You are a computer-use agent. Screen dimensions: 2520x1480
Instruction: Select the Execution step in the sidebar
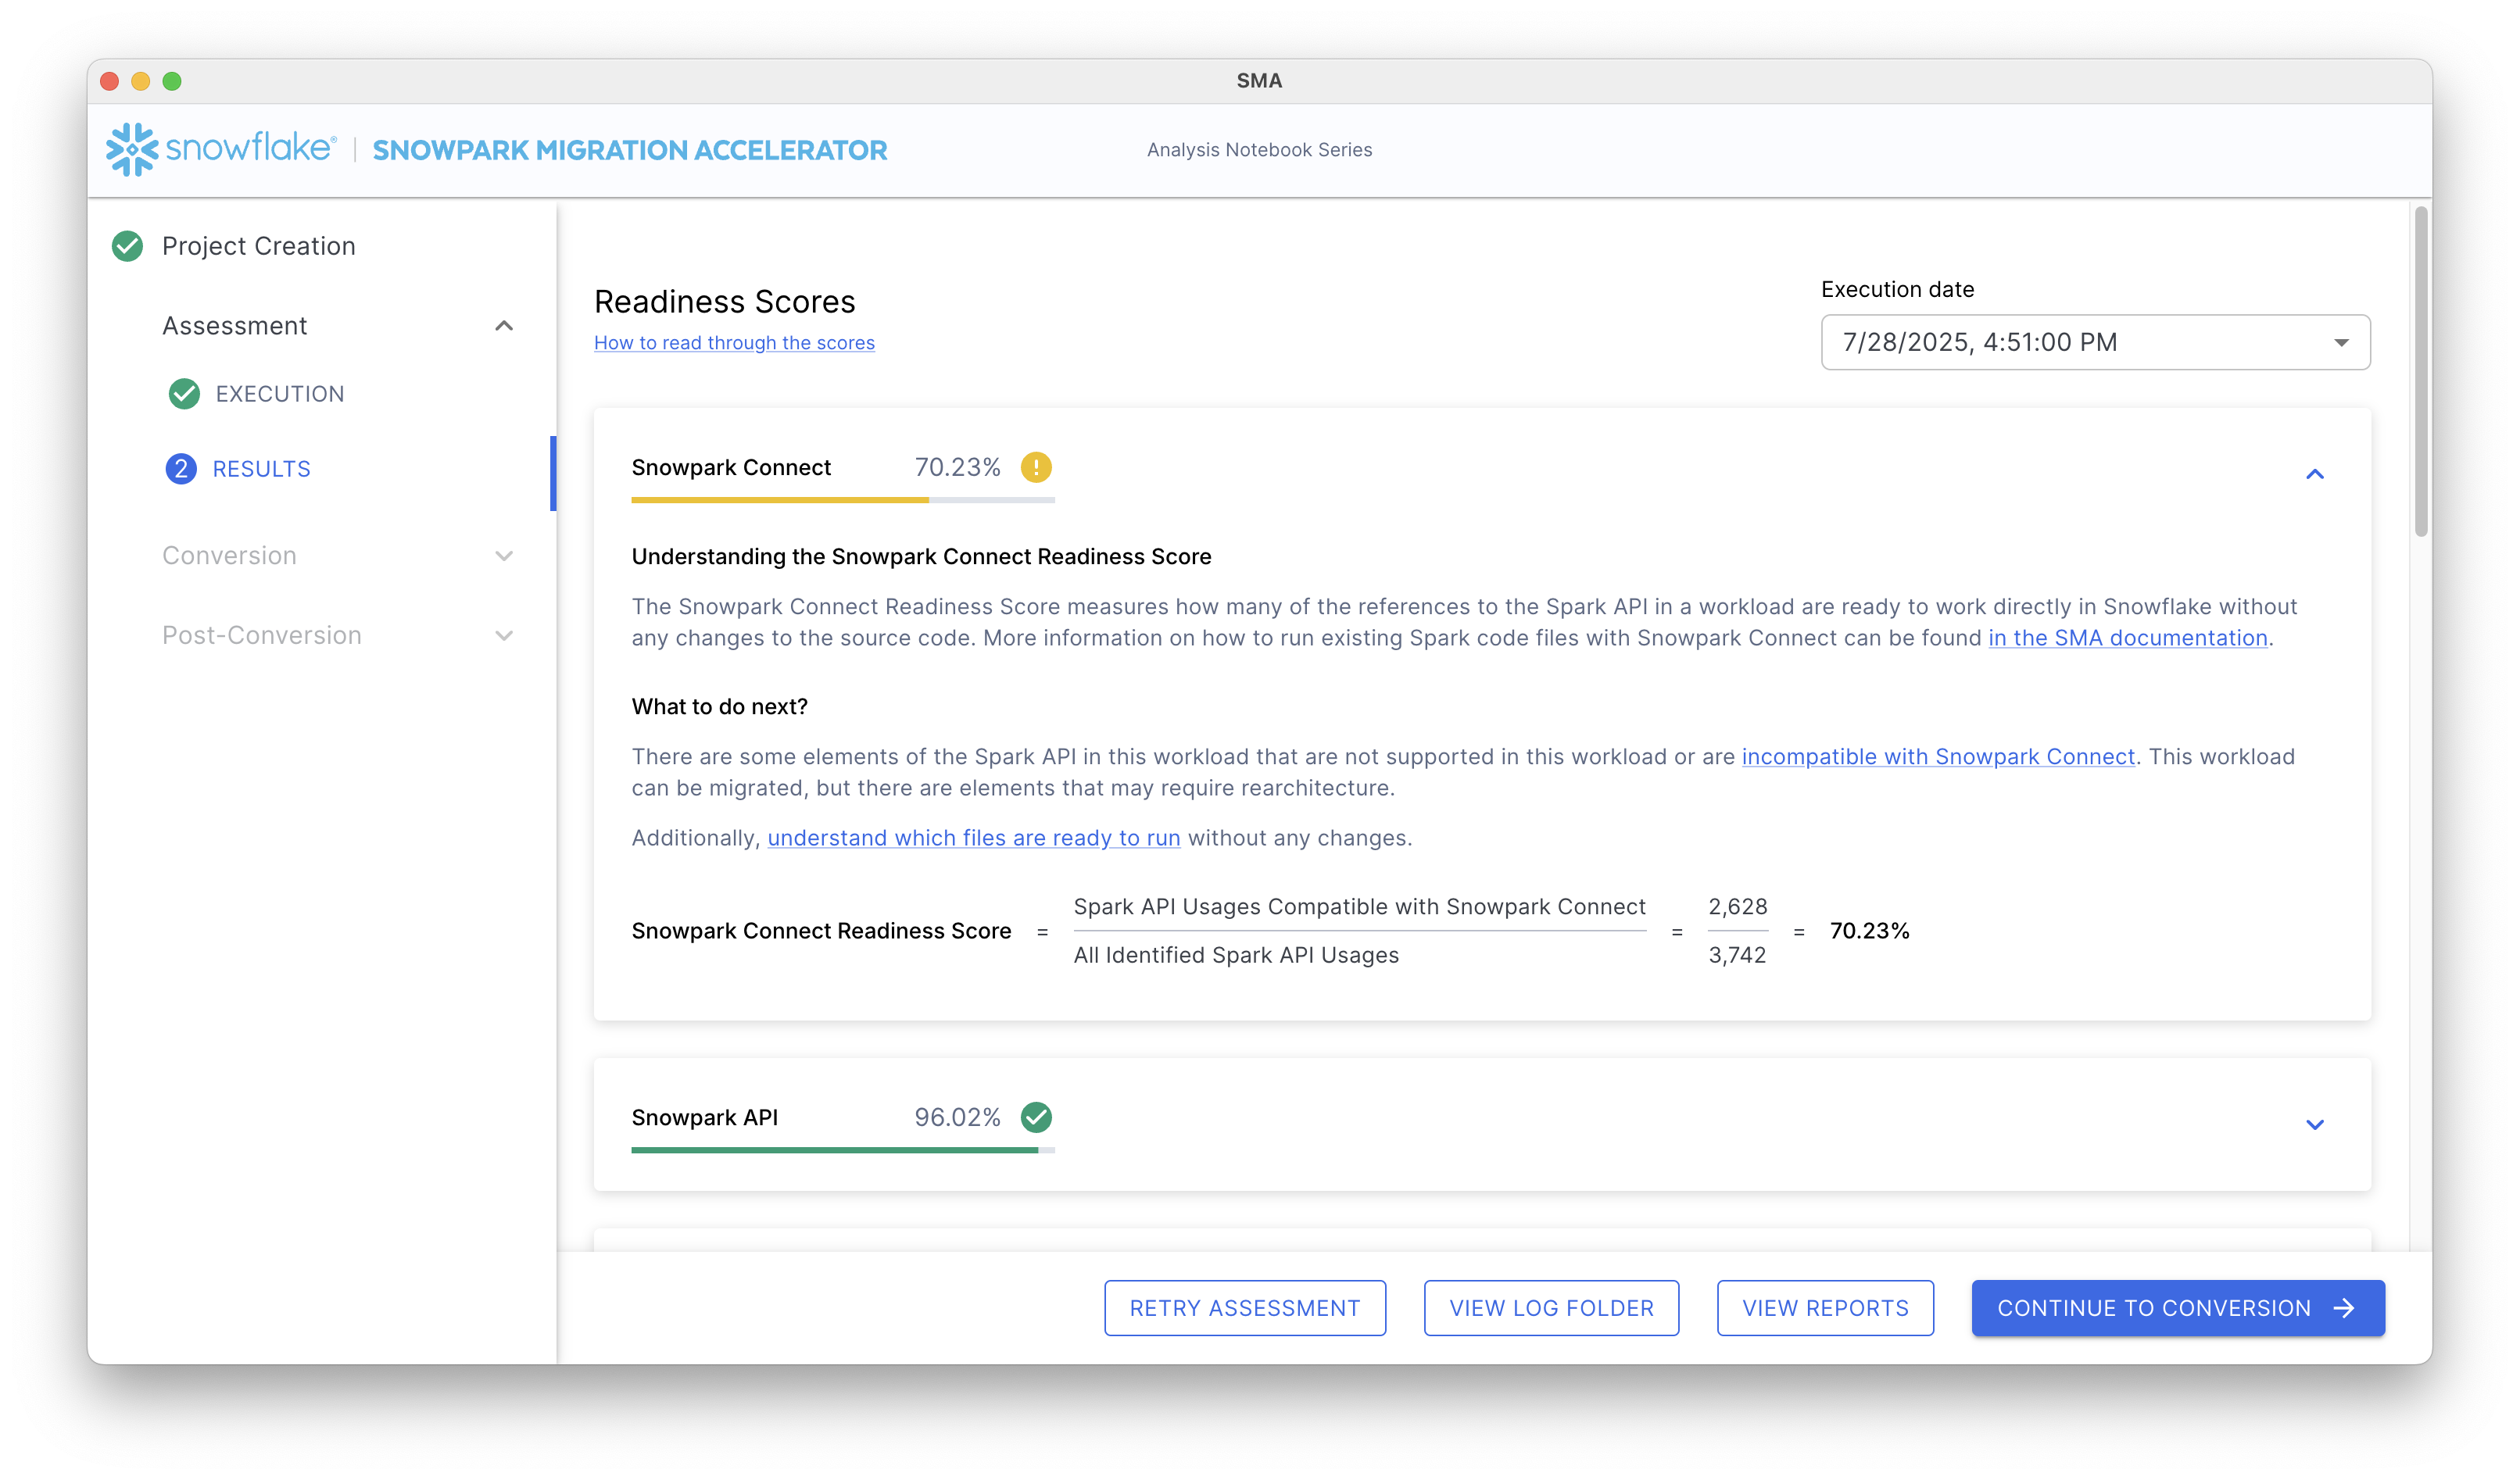[280, 393]
